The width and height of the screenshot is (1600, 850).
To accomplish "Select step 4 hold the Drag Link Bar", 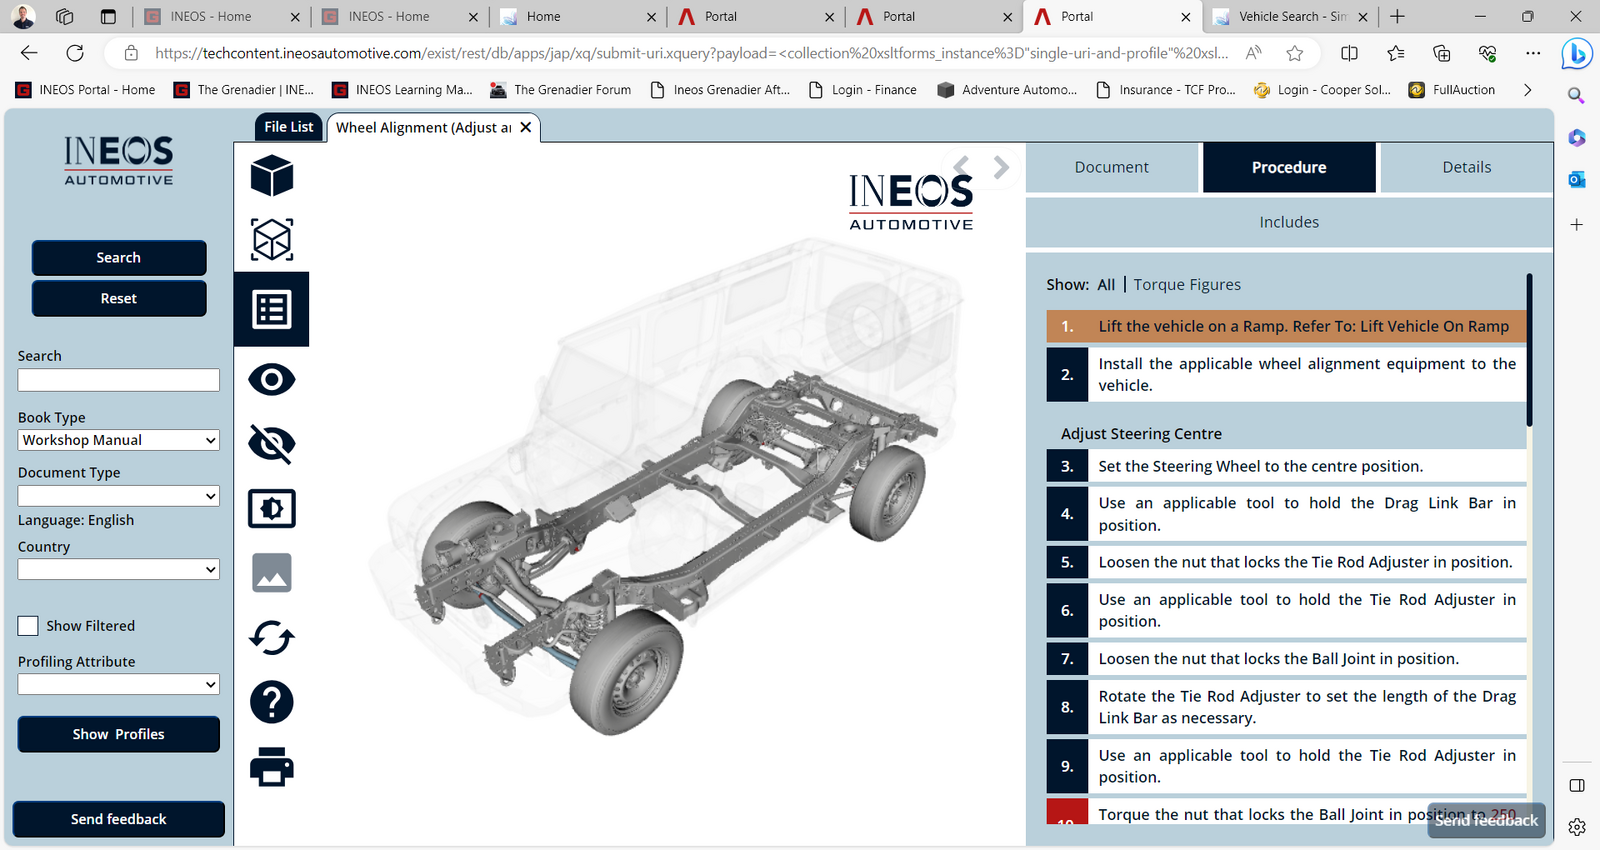I will (x=1286, y=514).
